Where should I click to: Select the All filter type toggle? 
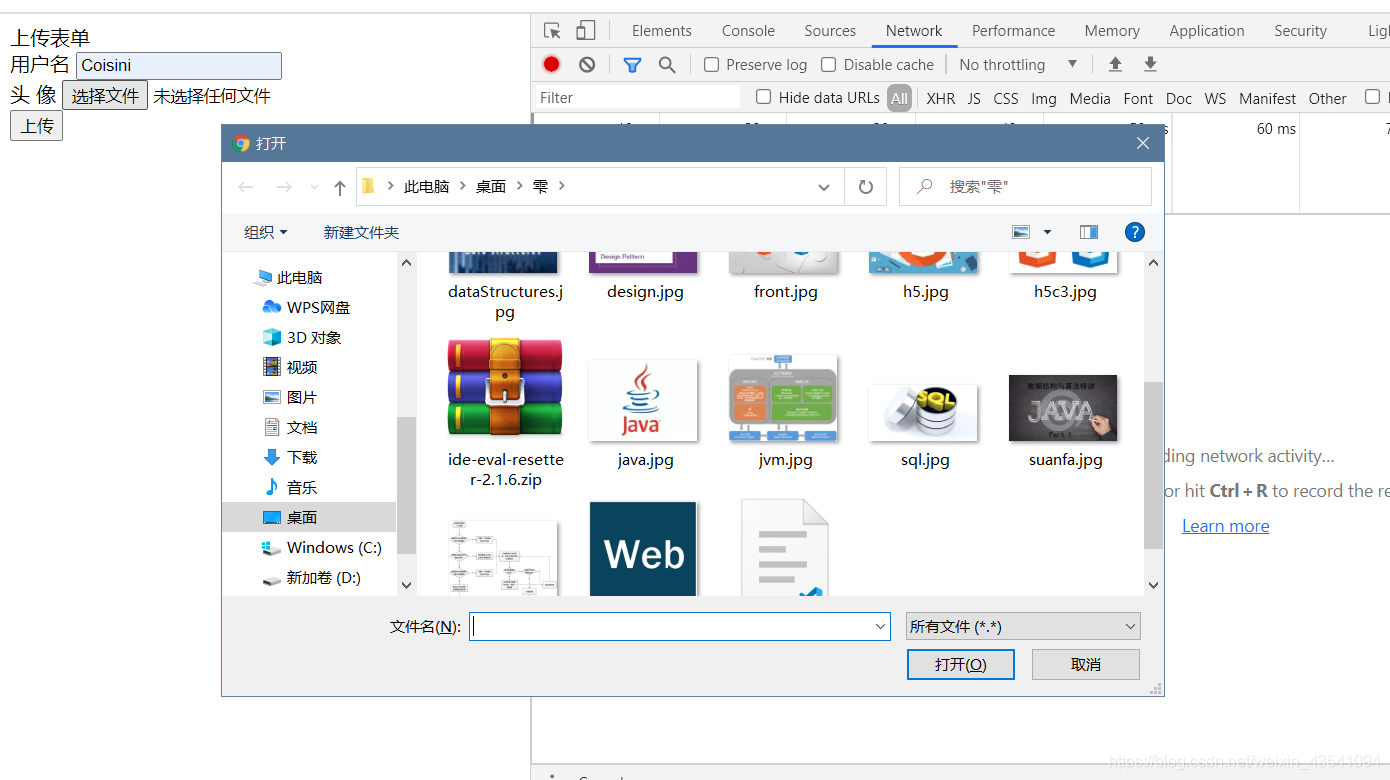point(900,98)
